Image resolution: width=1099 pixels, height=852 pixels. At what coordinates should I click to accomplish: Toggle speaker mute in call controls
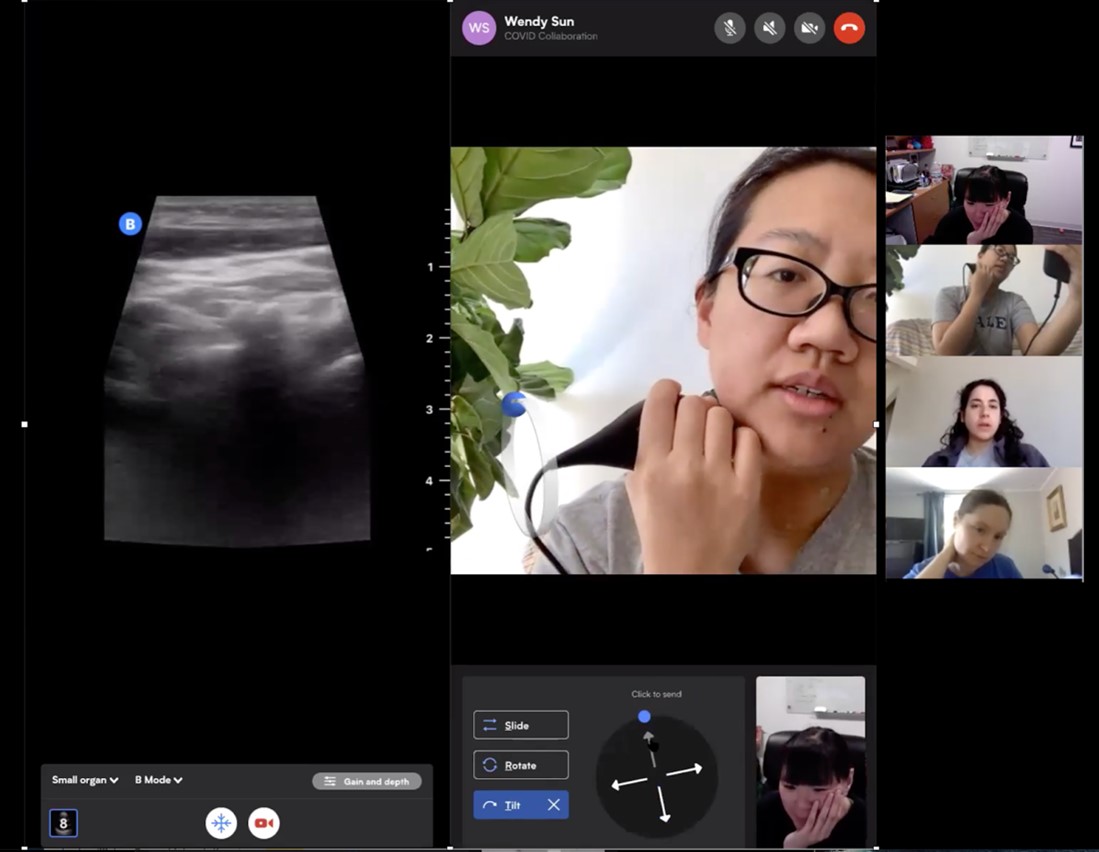coord(769,28)
